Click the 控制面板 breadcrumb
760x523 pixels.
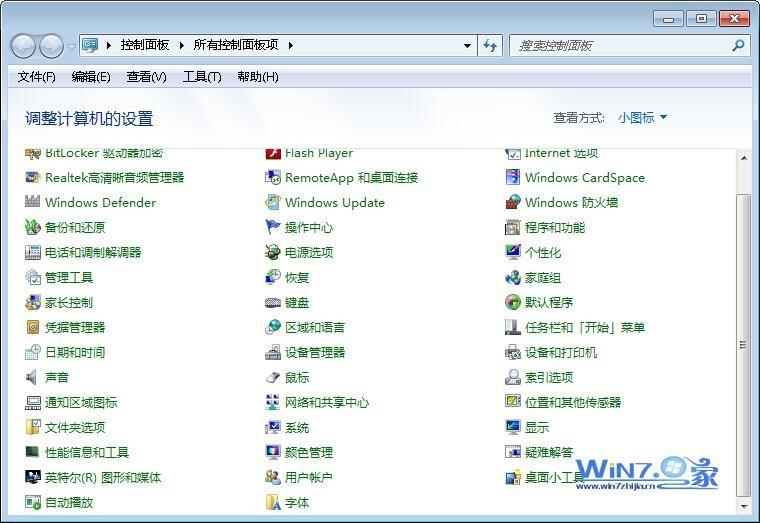(144, 45)
